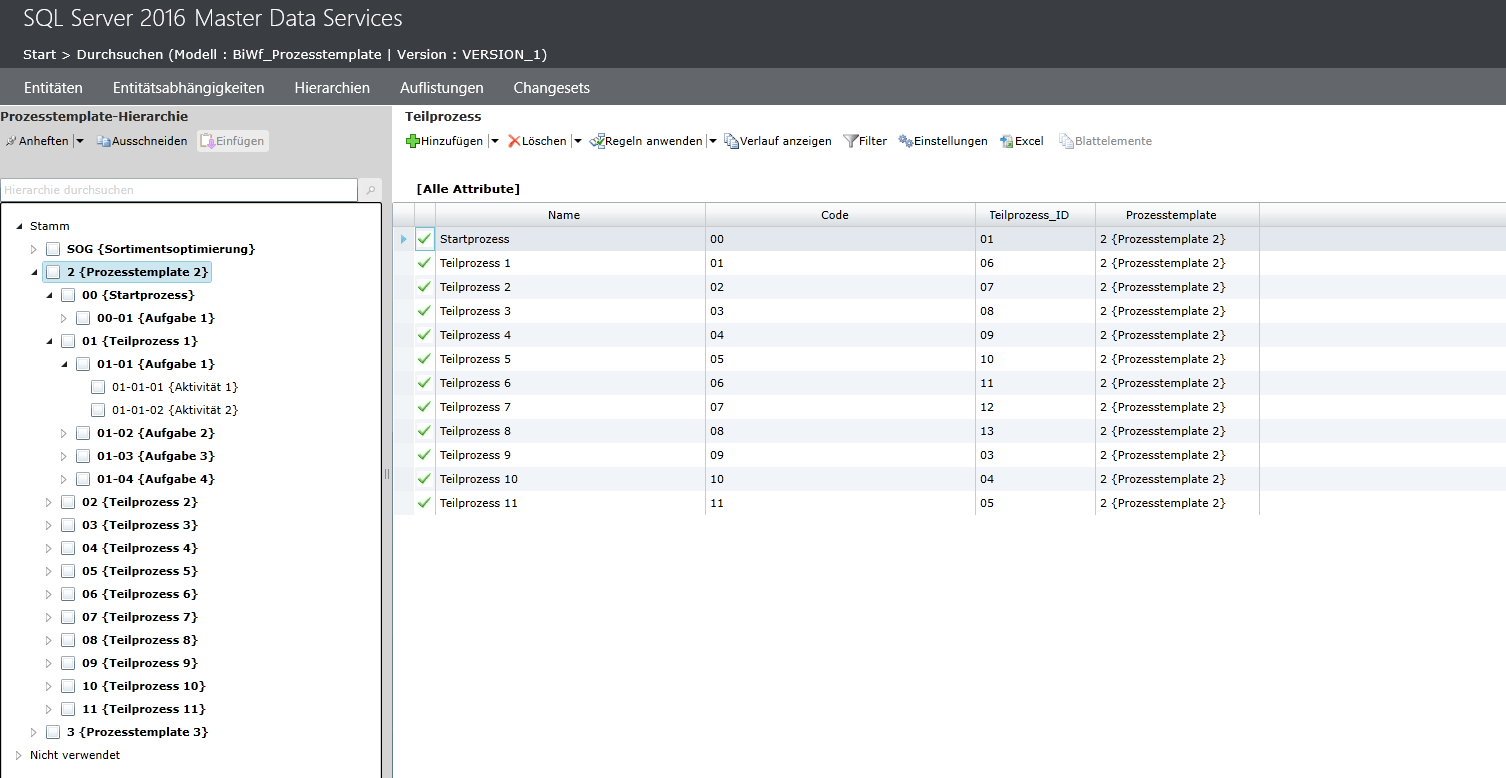
Task: Click into the Hierarchie durchsuchen field
Action: (179, 190)
